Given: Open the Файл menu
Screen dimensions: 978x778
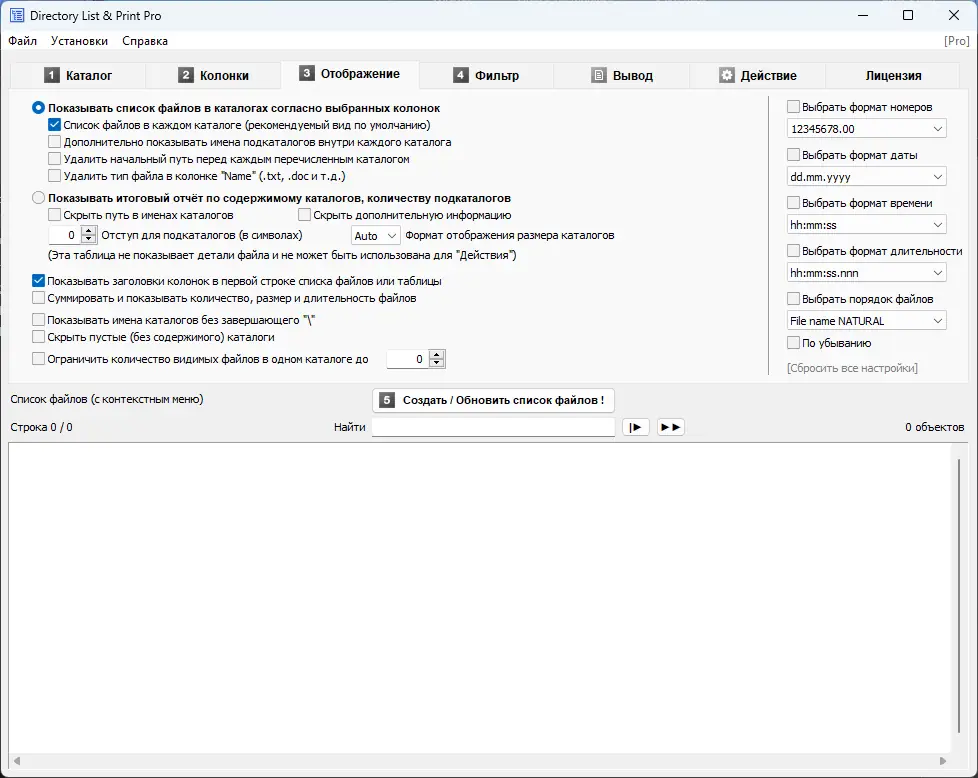Looking at the screenshot, I should pos(22,41).
